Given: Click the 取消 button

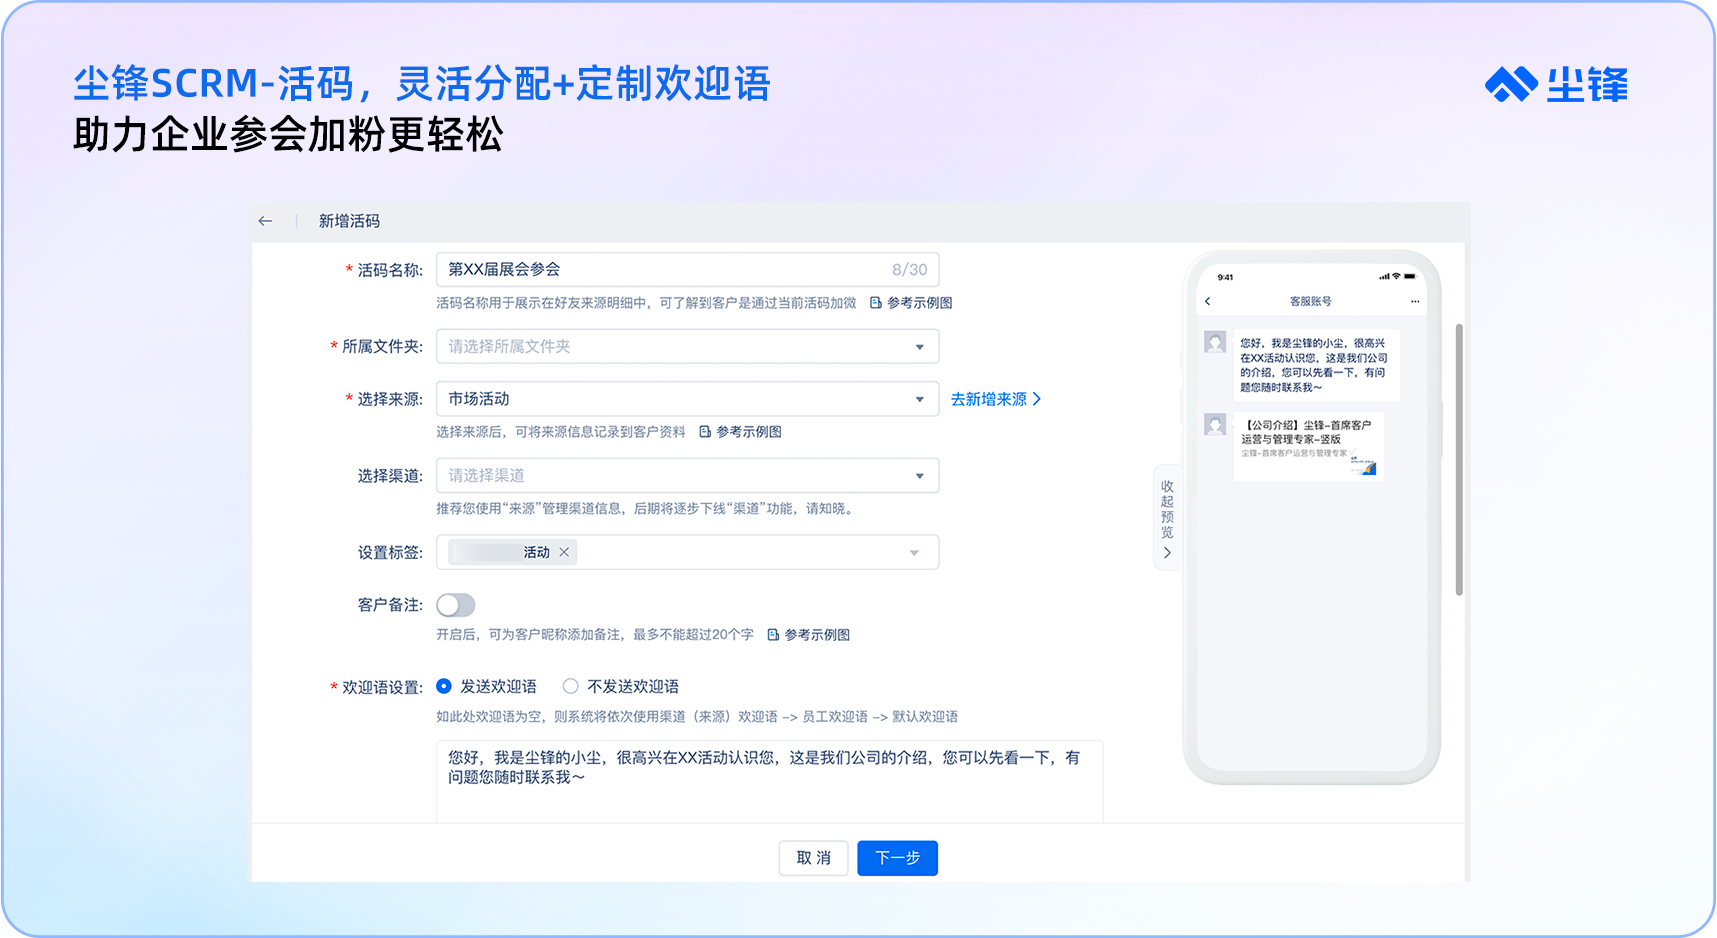Looking at the screenshot, I should click(x=813, y=858).
